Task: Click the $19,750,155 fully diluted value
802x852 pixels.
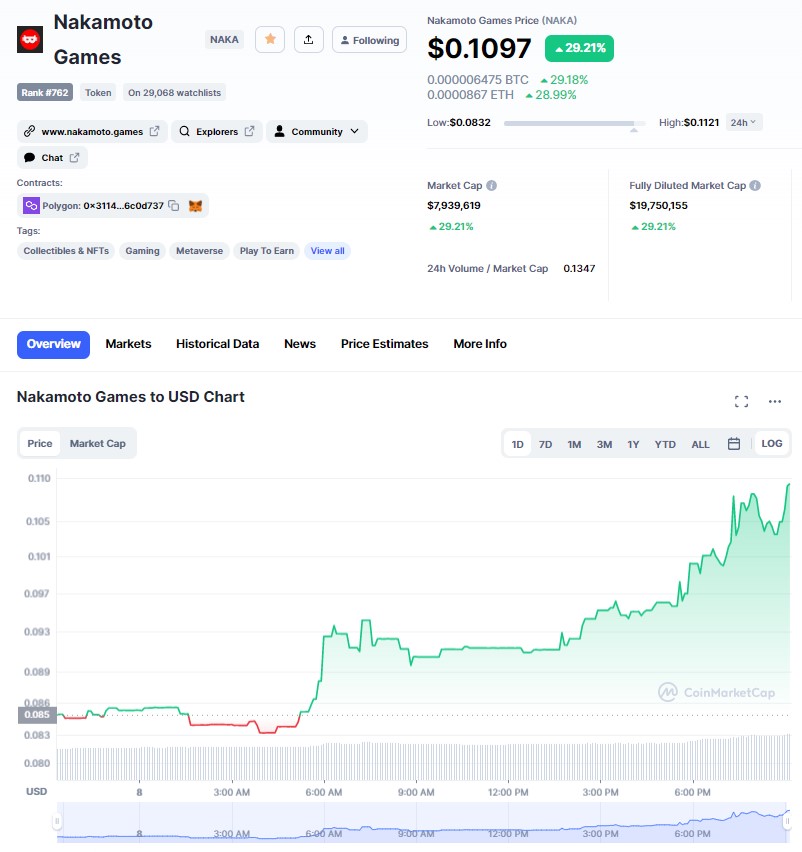Action: click(658, 205)
